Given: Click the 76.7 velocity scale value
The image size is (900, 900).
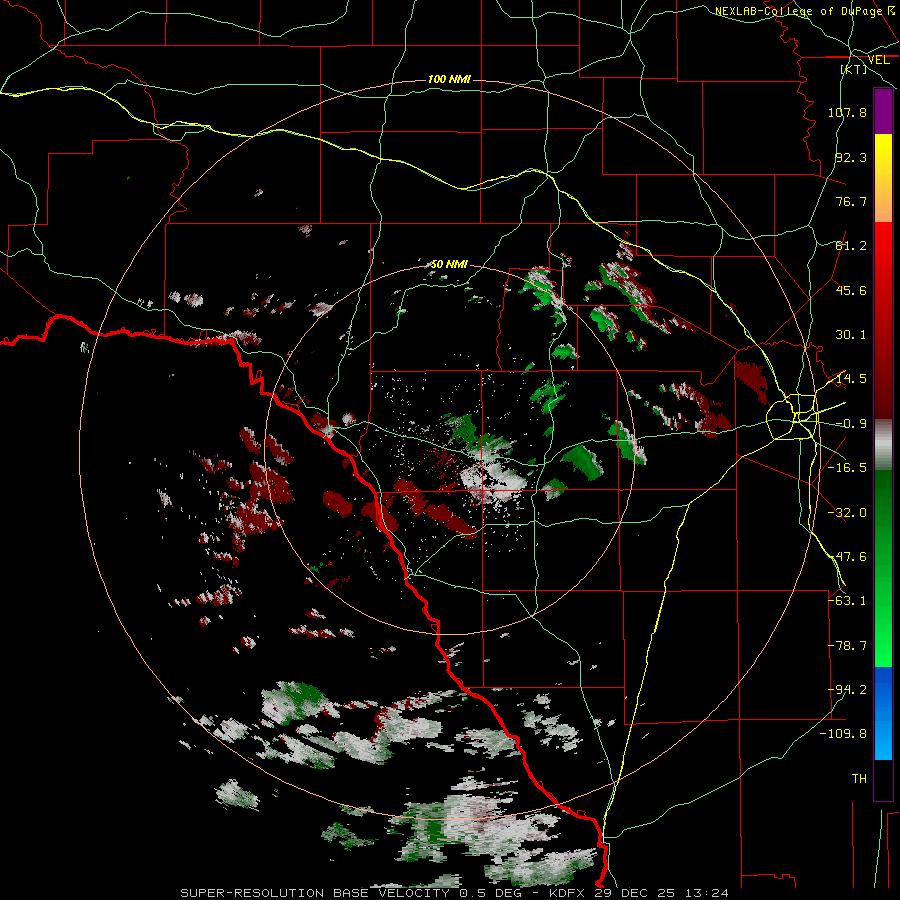Looking at the screenshot, I should point(851,201).
